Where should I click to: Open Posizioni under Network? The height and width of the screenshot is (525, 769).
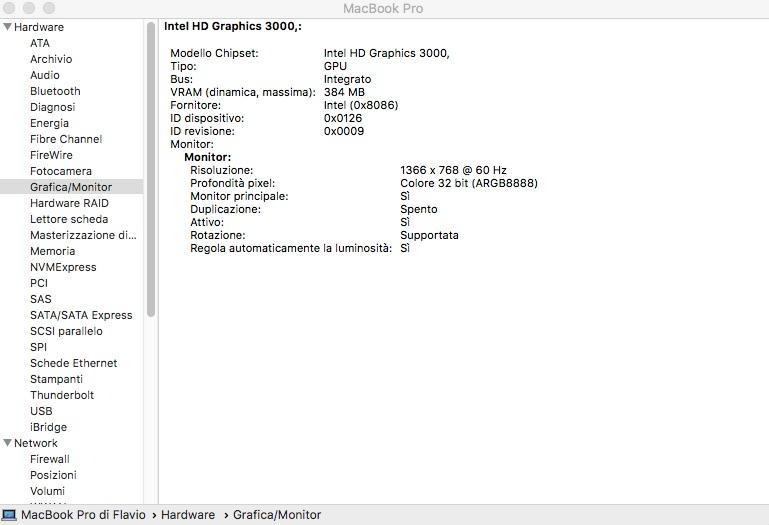(53, 475)
